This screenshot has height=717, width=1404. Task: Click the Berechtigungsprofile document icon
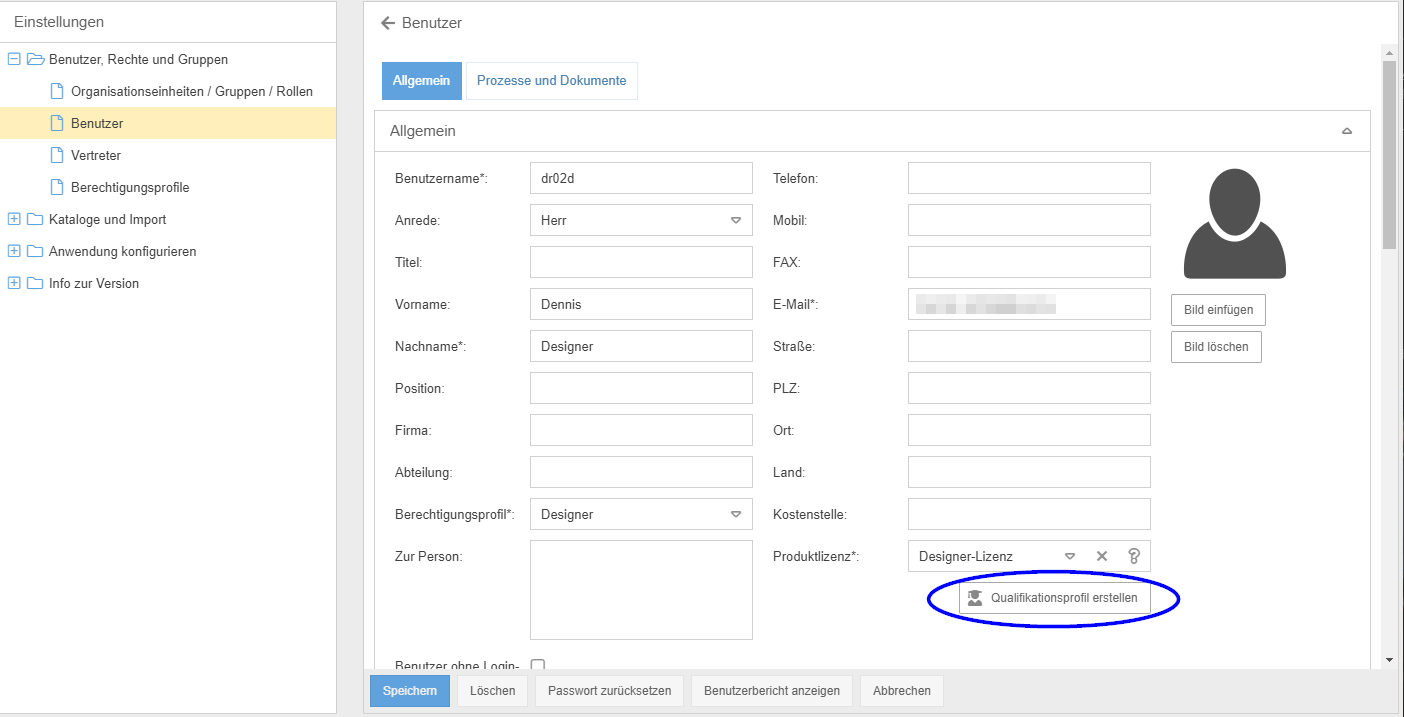[x=57, y=187]
